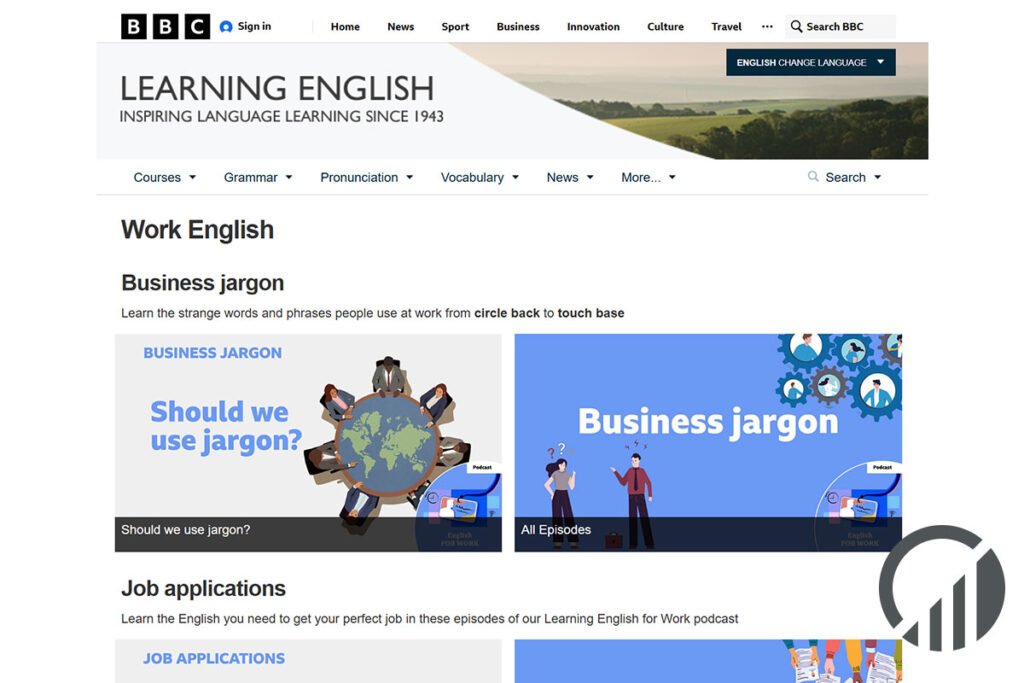Expand the More... dropdown menu
This screenshot has width=1024, height=683.
pyautogui.click(x=648, y=178)
